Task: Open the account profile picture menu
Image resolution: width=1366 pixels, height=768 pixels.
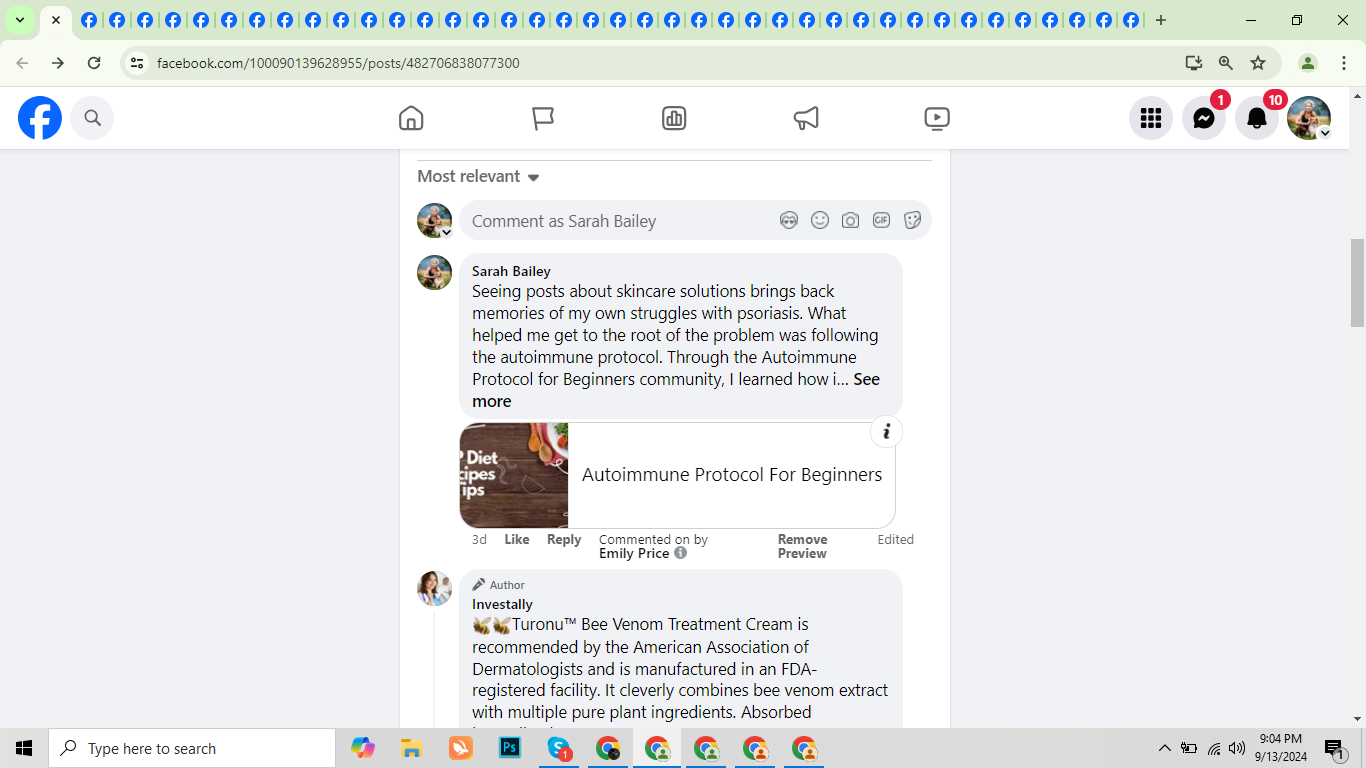Action: [1309, 118]
